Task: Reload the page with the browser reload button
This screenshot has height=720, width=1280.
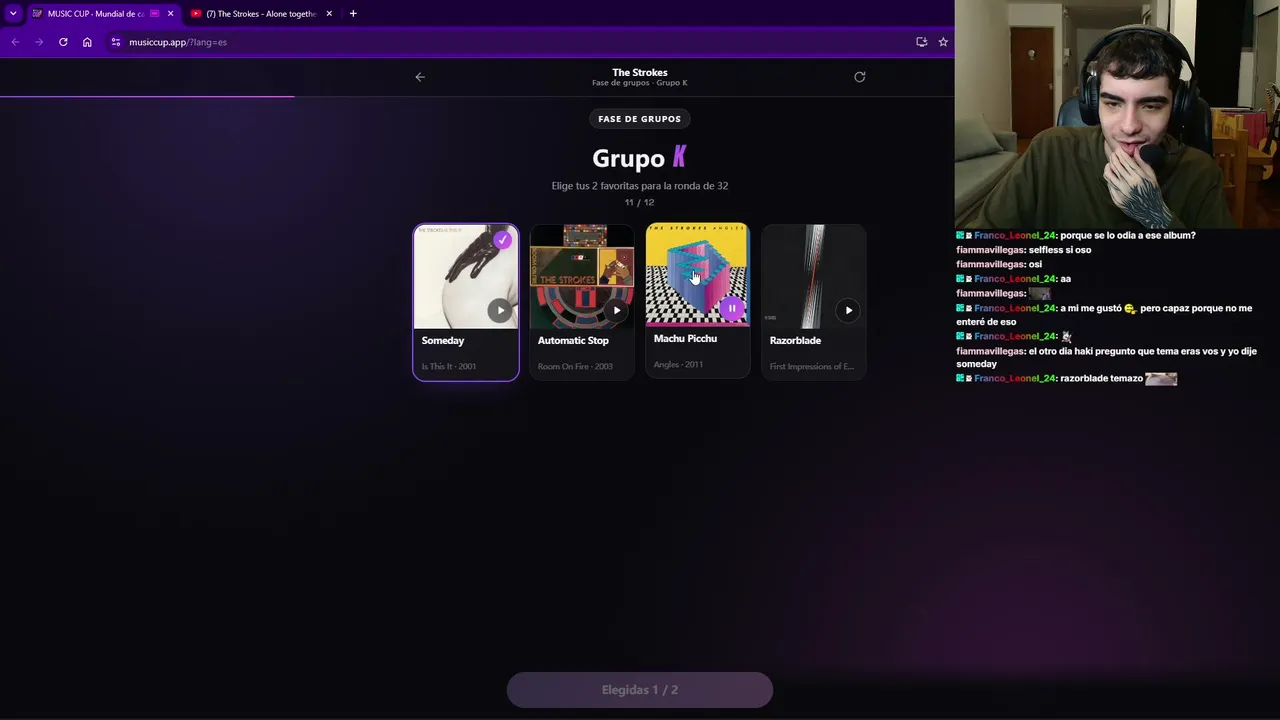Action: [63, 42]
